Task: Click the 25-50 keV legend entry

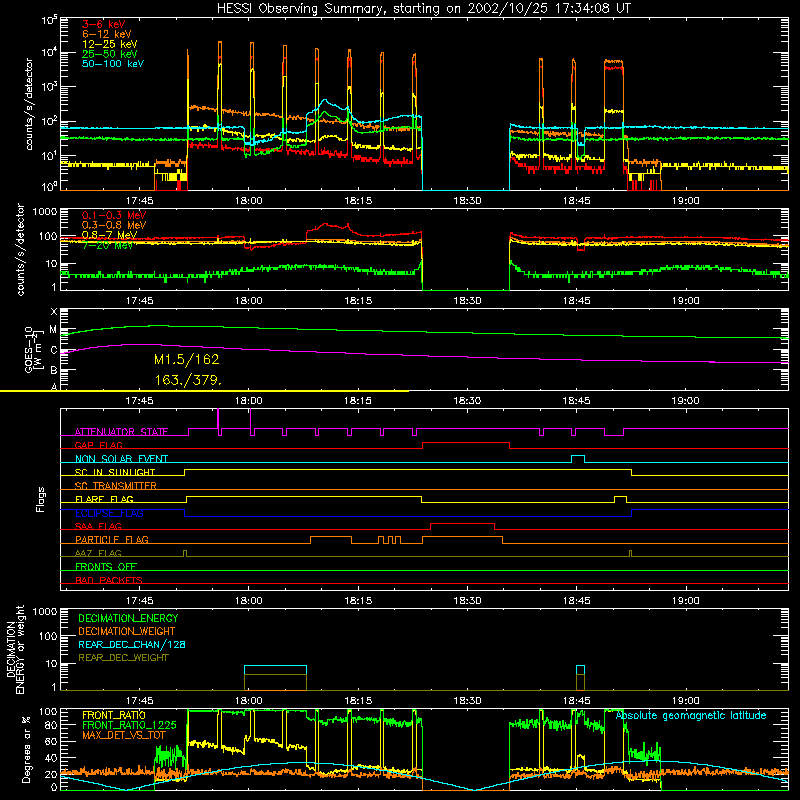Action: pos(110,54)
